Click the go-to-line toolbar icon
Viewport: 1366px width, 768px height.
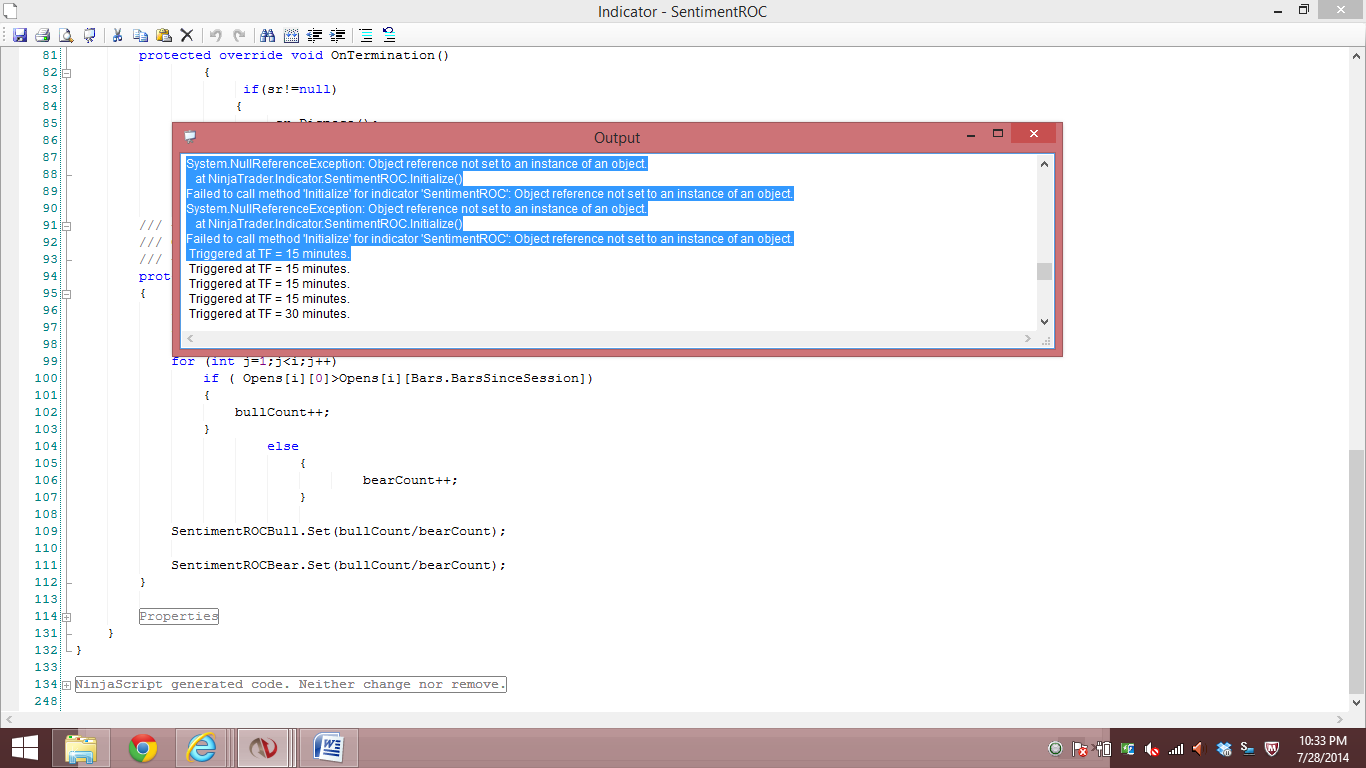[291, 35]
